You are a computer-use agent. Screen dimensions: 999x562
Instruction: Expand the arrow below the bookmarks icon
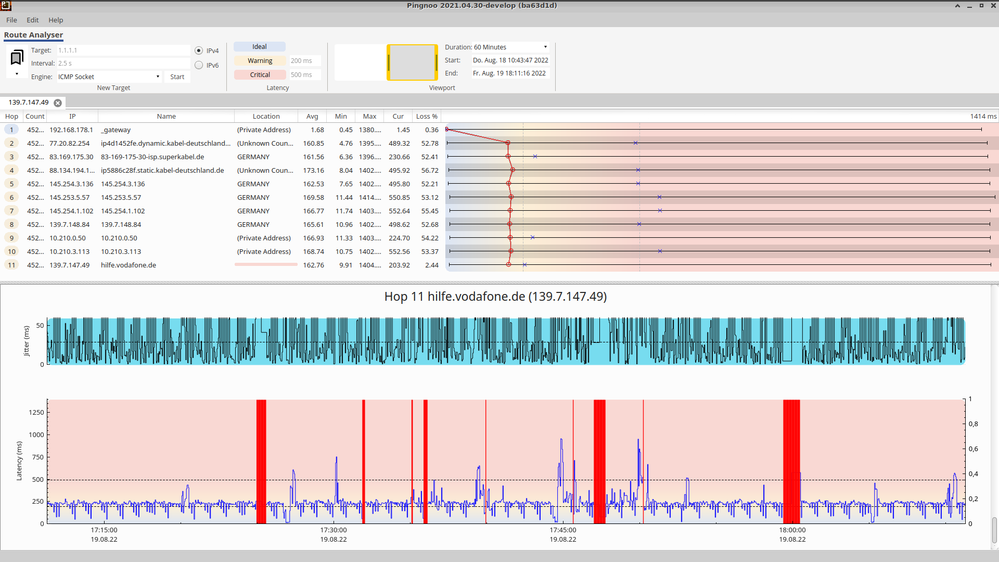pyautogui.click(x=17, y=74)
